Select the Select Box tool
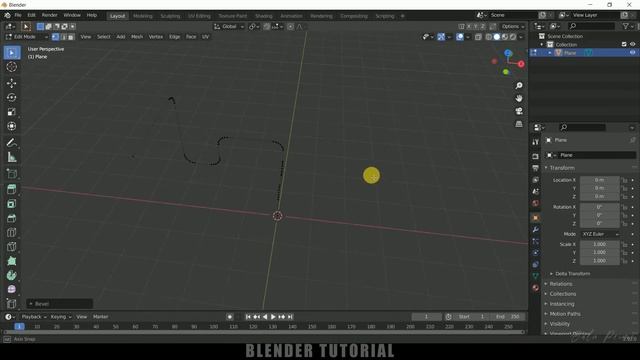Image resolution: width=640 pixels, height=360 pixels. 12,53
